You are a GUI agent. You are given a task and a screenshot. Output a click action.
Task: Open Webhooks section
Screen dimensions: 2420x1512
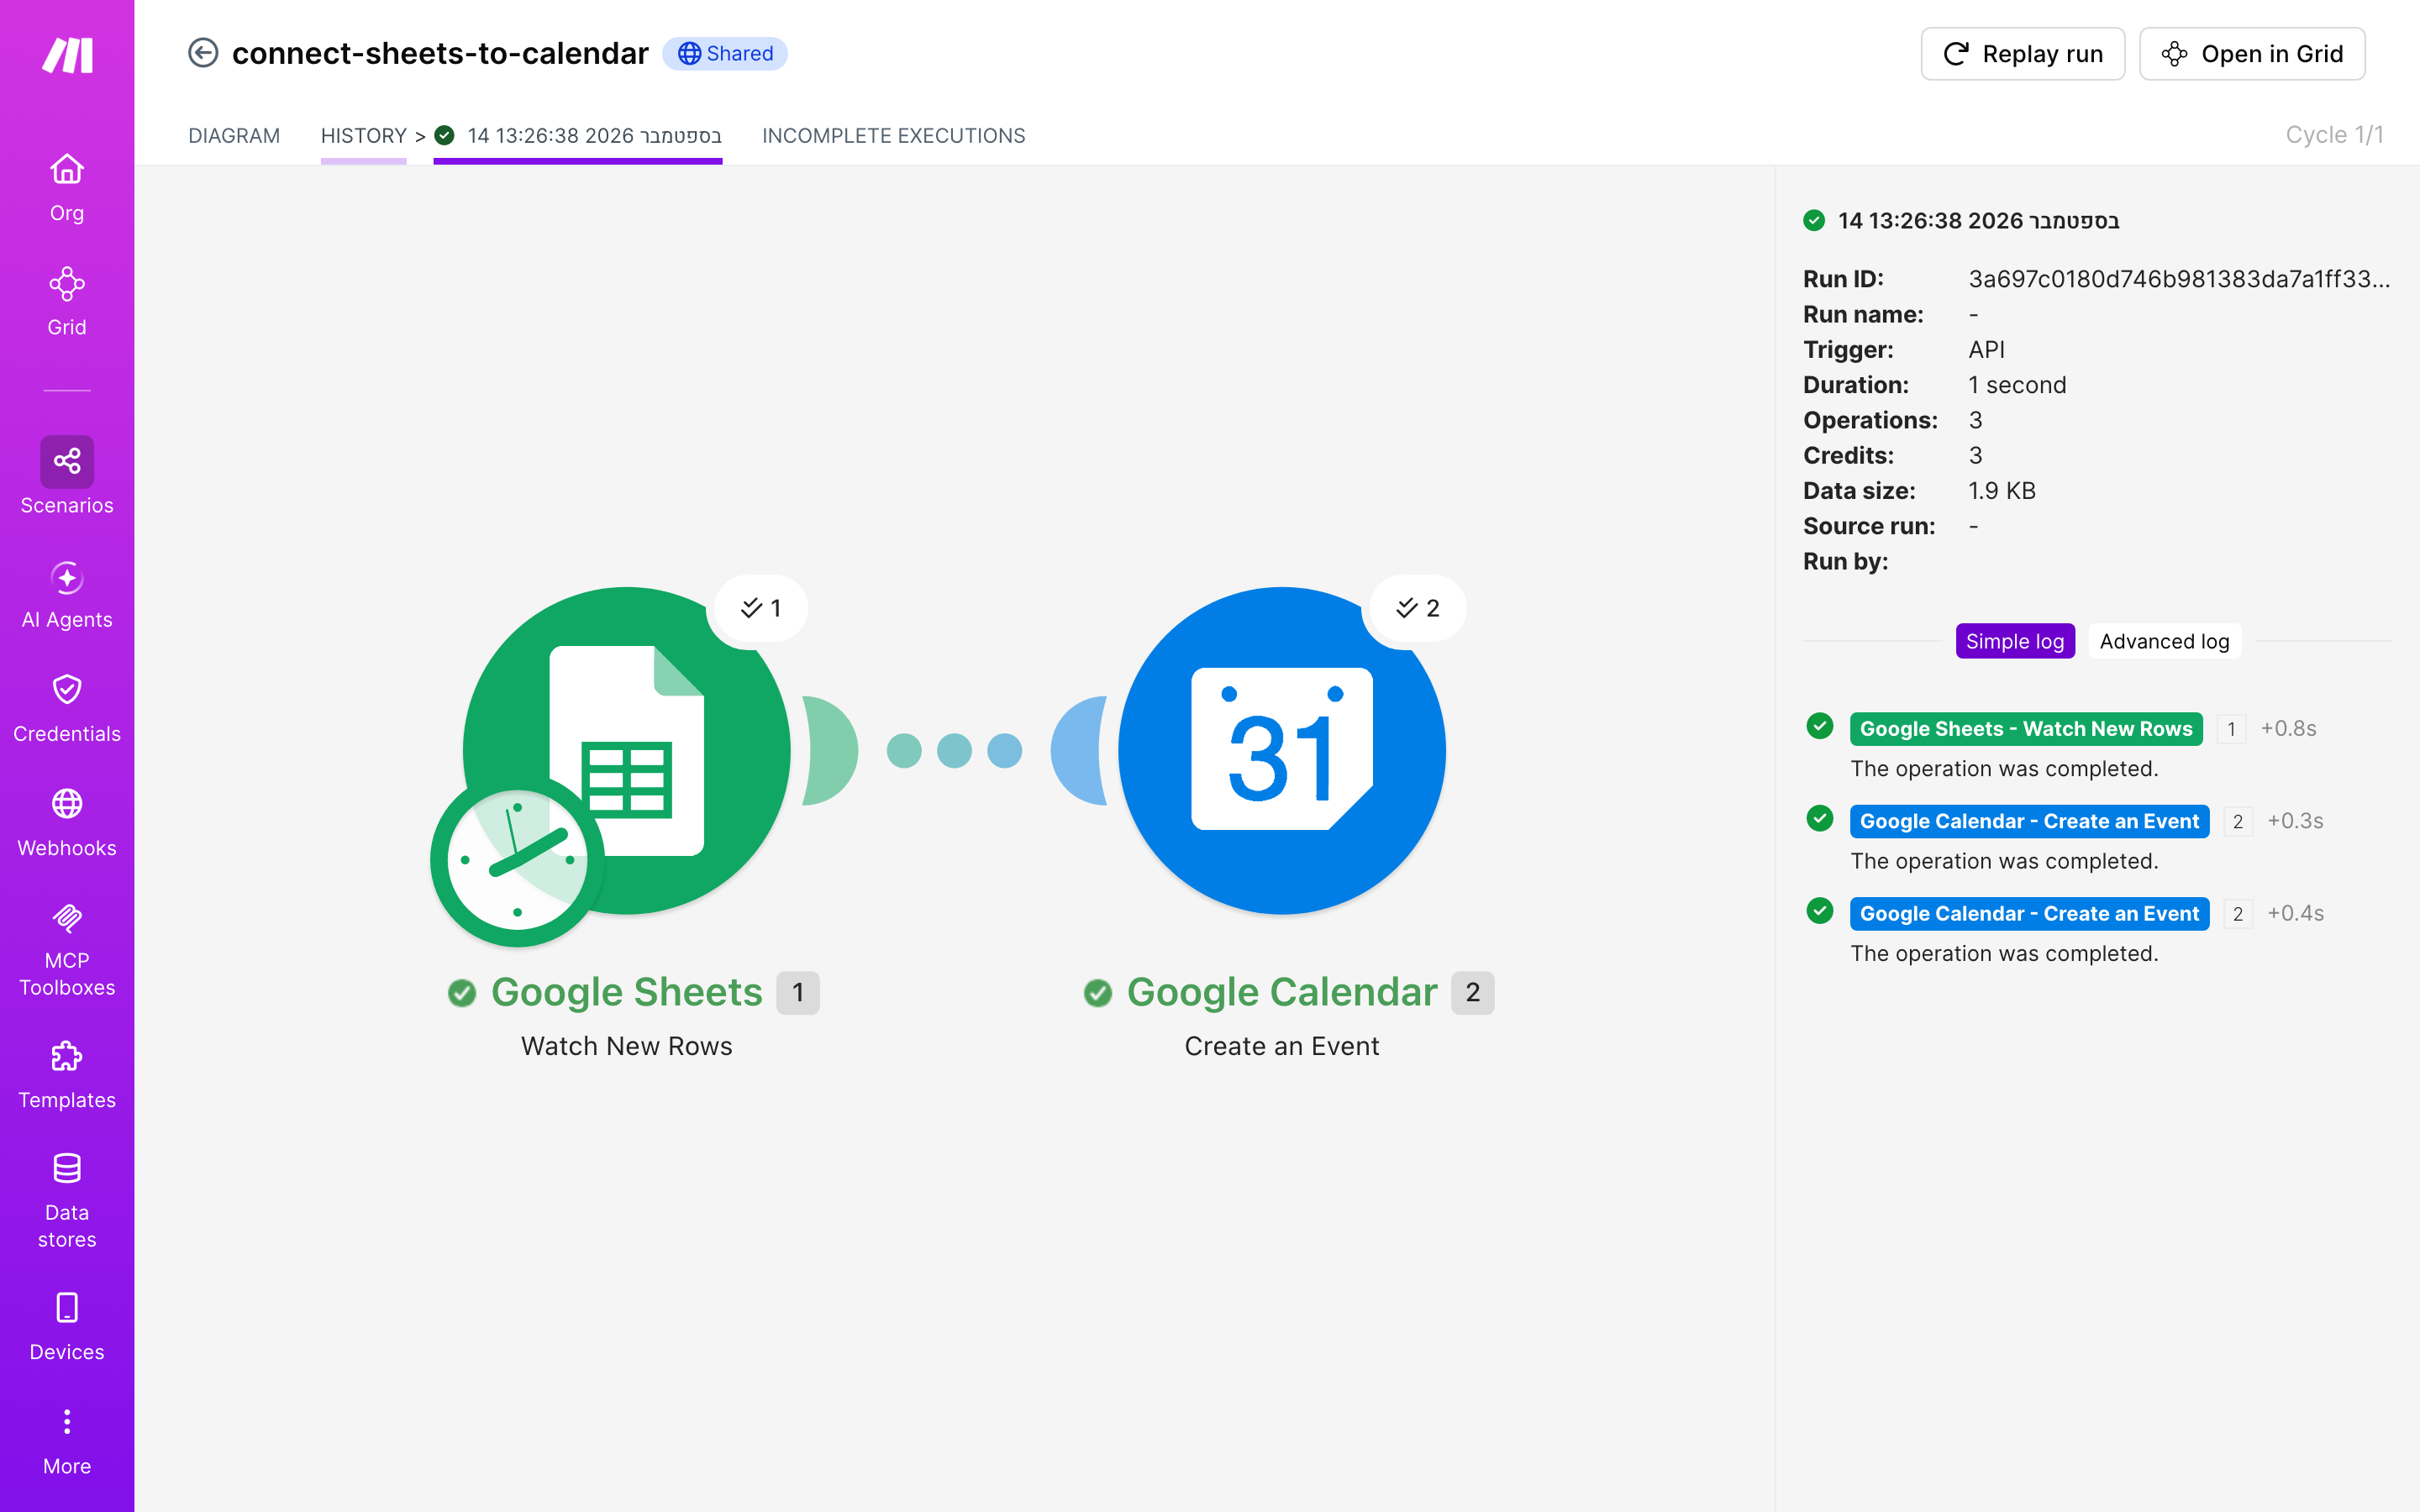click(67, 823)
